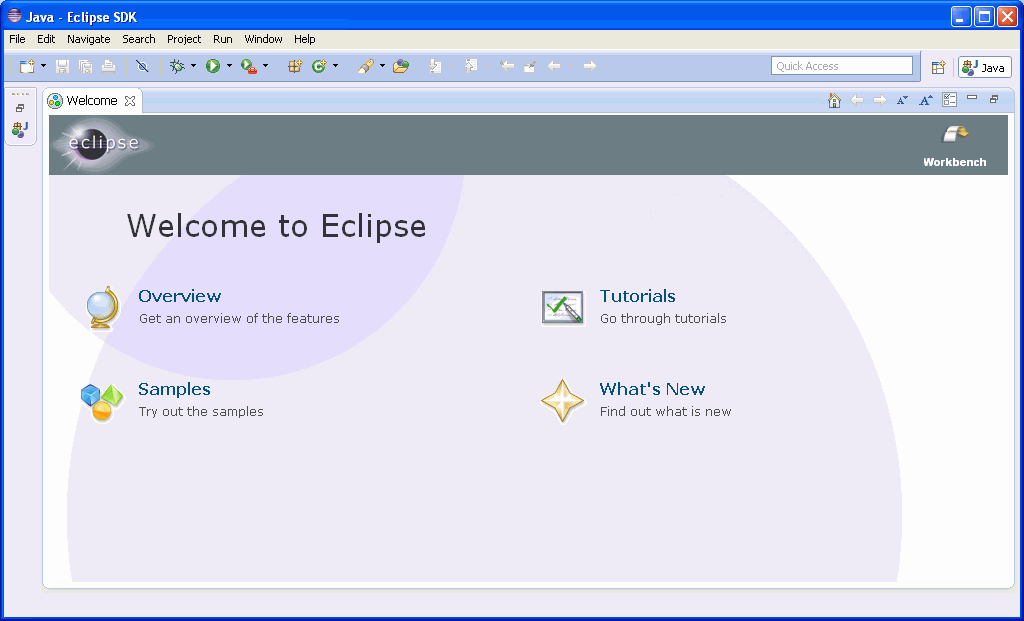Expand the Run dropdown arrow

pyautogui.click(x=229, y=66)
